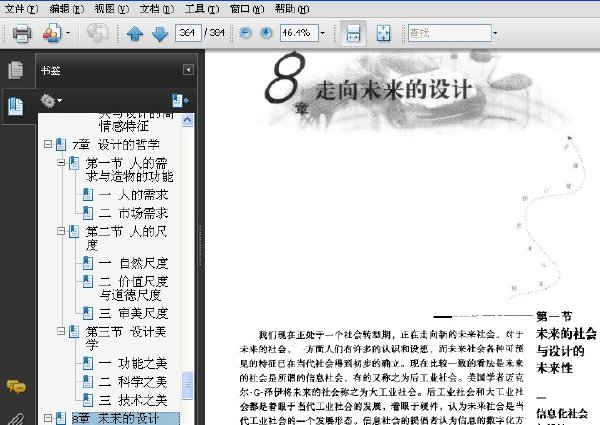Click bookmark icon beside 7章 设计的哲学
This screenshot has width=600, height=425.
61,144
